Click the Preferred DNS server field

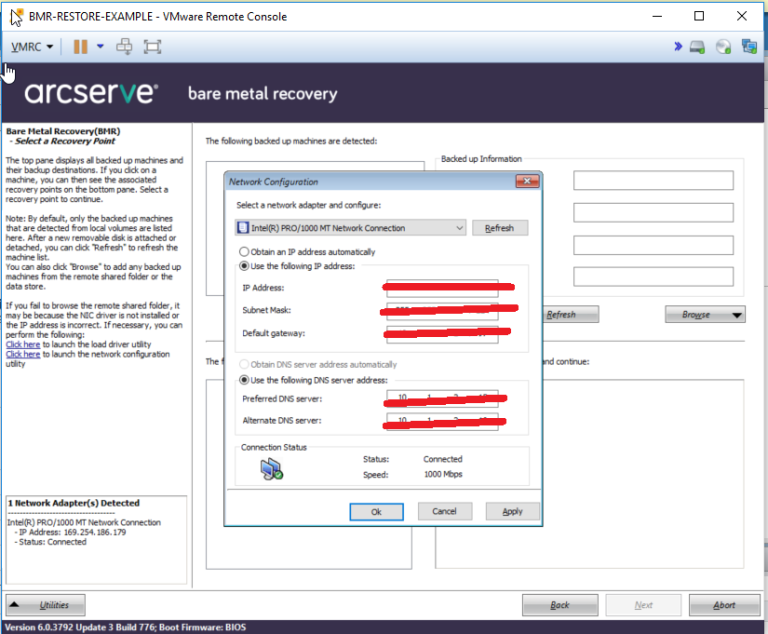(442, 399)
